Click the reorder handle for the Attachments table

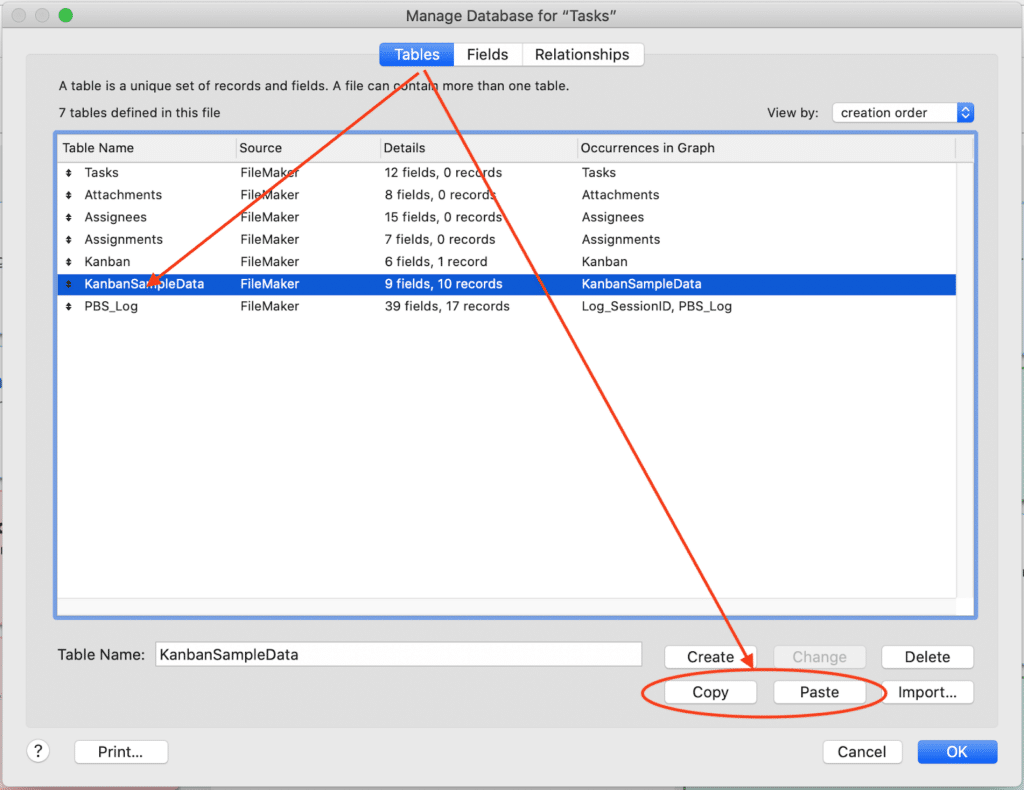point(69,195)
